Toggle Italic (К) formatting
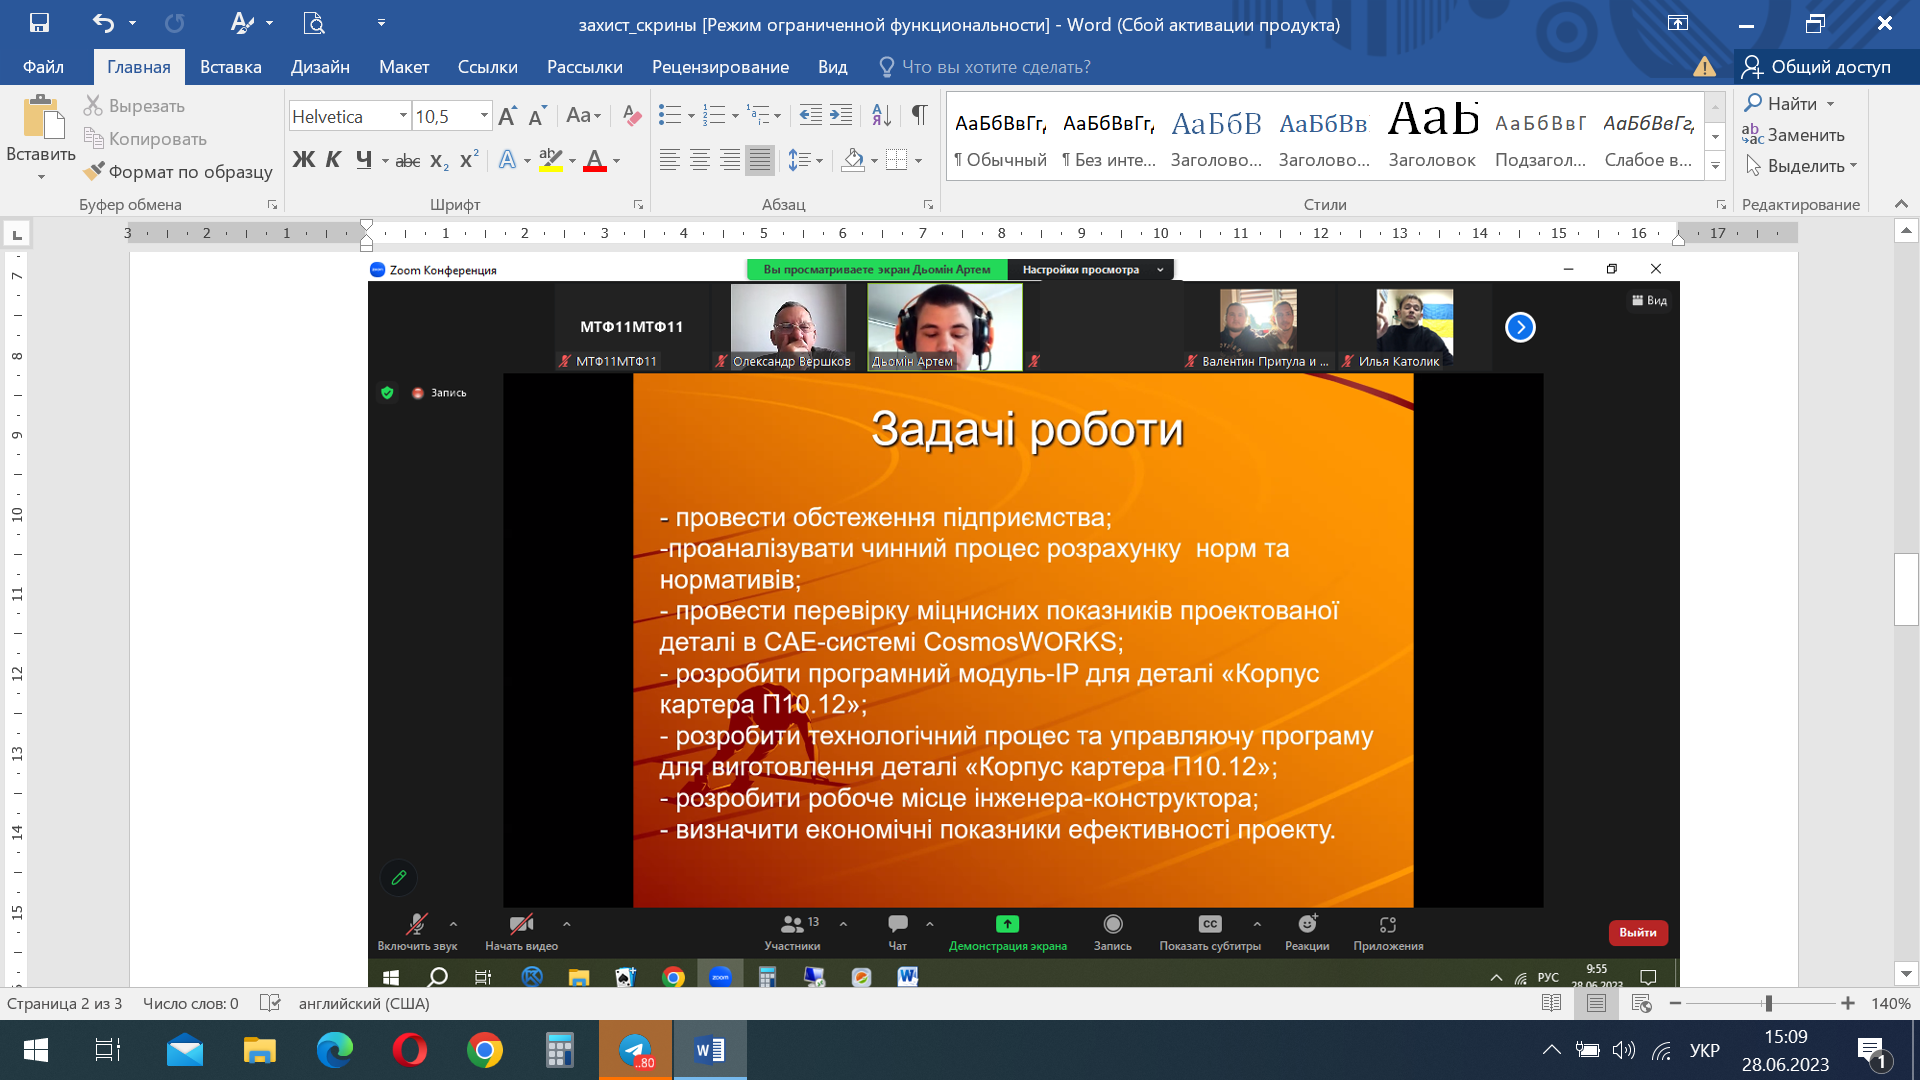 pos(334,160)
